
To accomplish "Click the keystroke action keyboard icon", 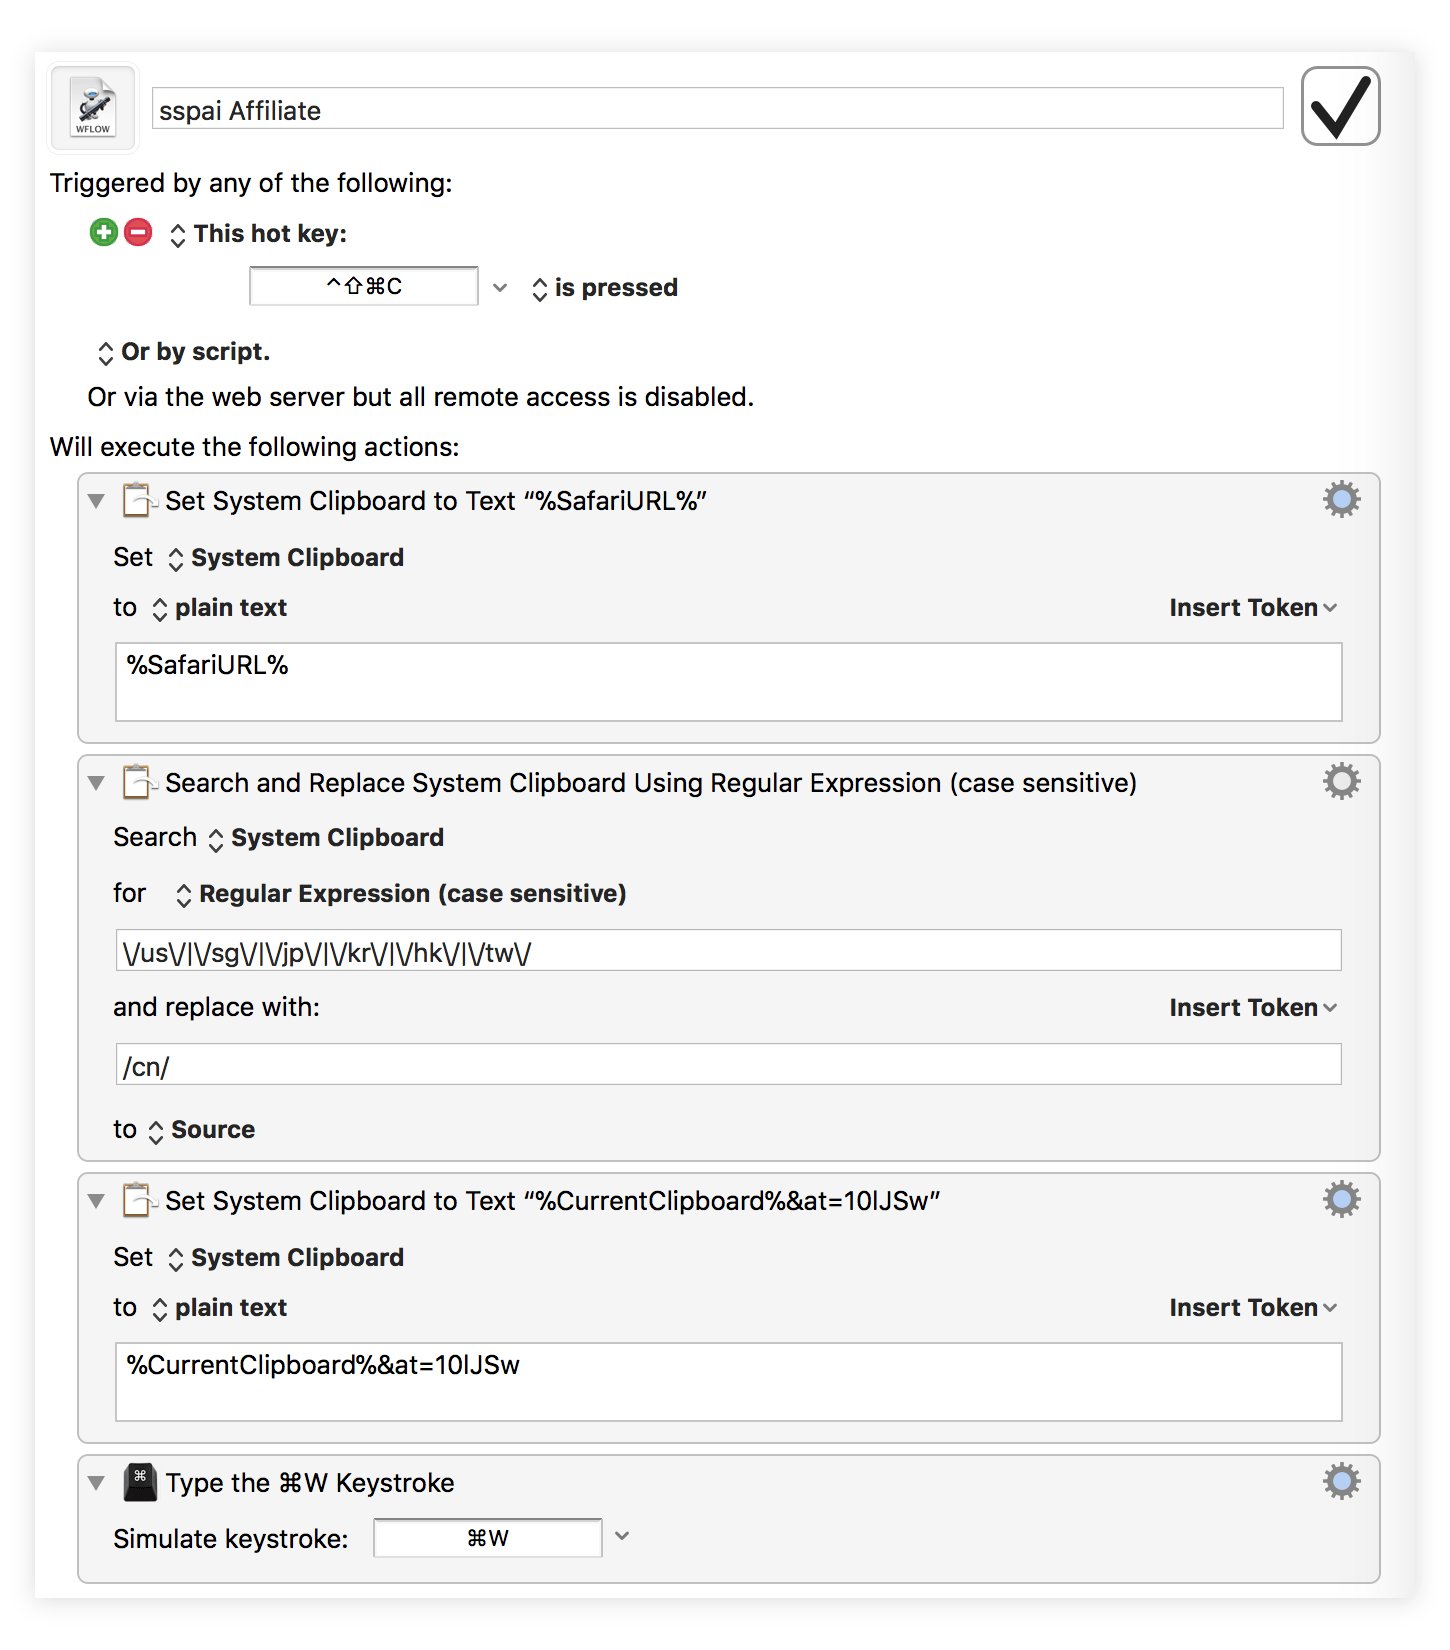I will pos(140,1482).
